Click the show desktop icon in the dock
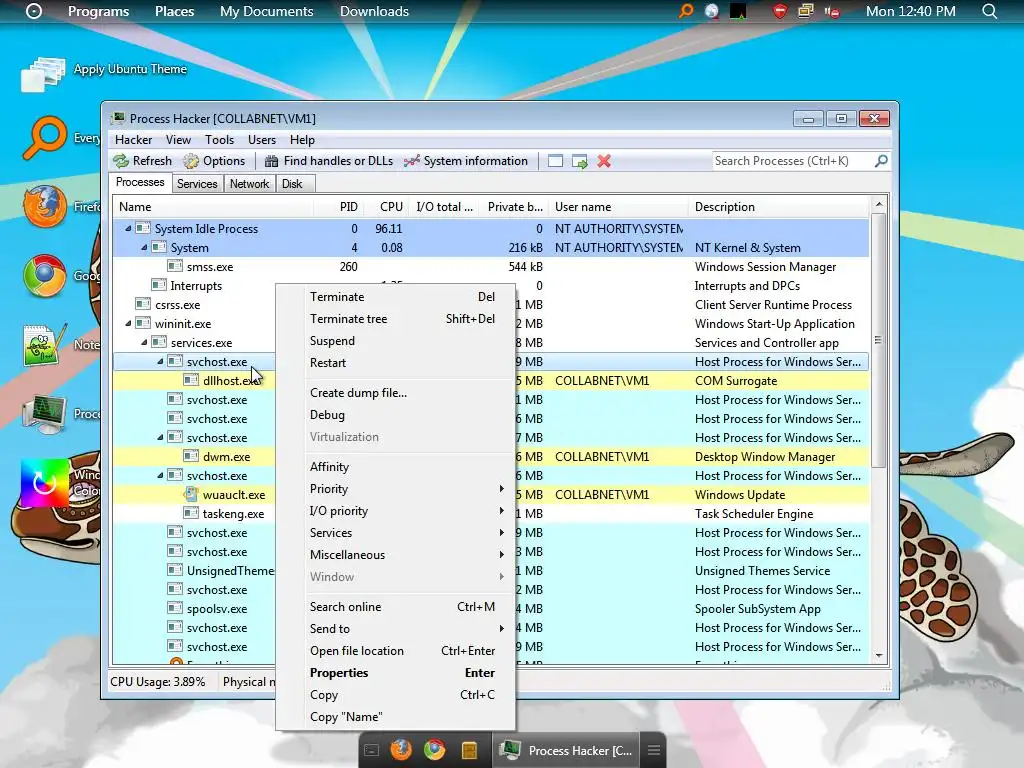 click(x=371, y=750)
